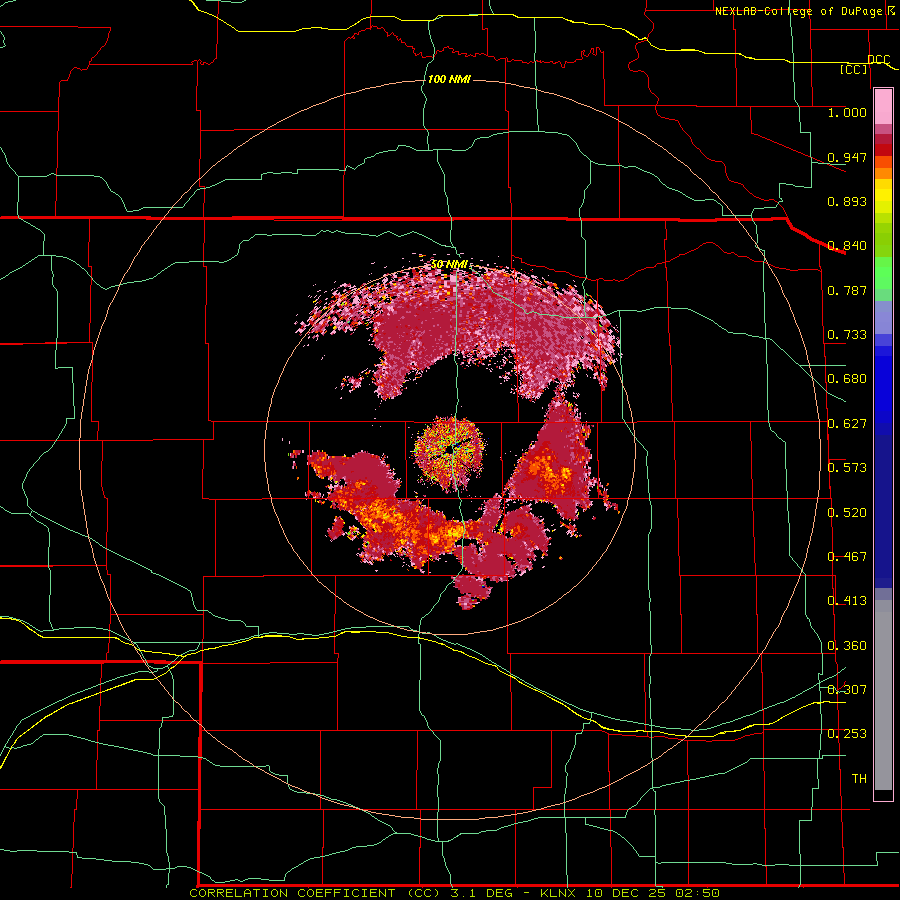Viewport: 900px width, 900px height.
Task: Click the CORRELATION COEFFICIENT (CC) title text
Action: 313,893
